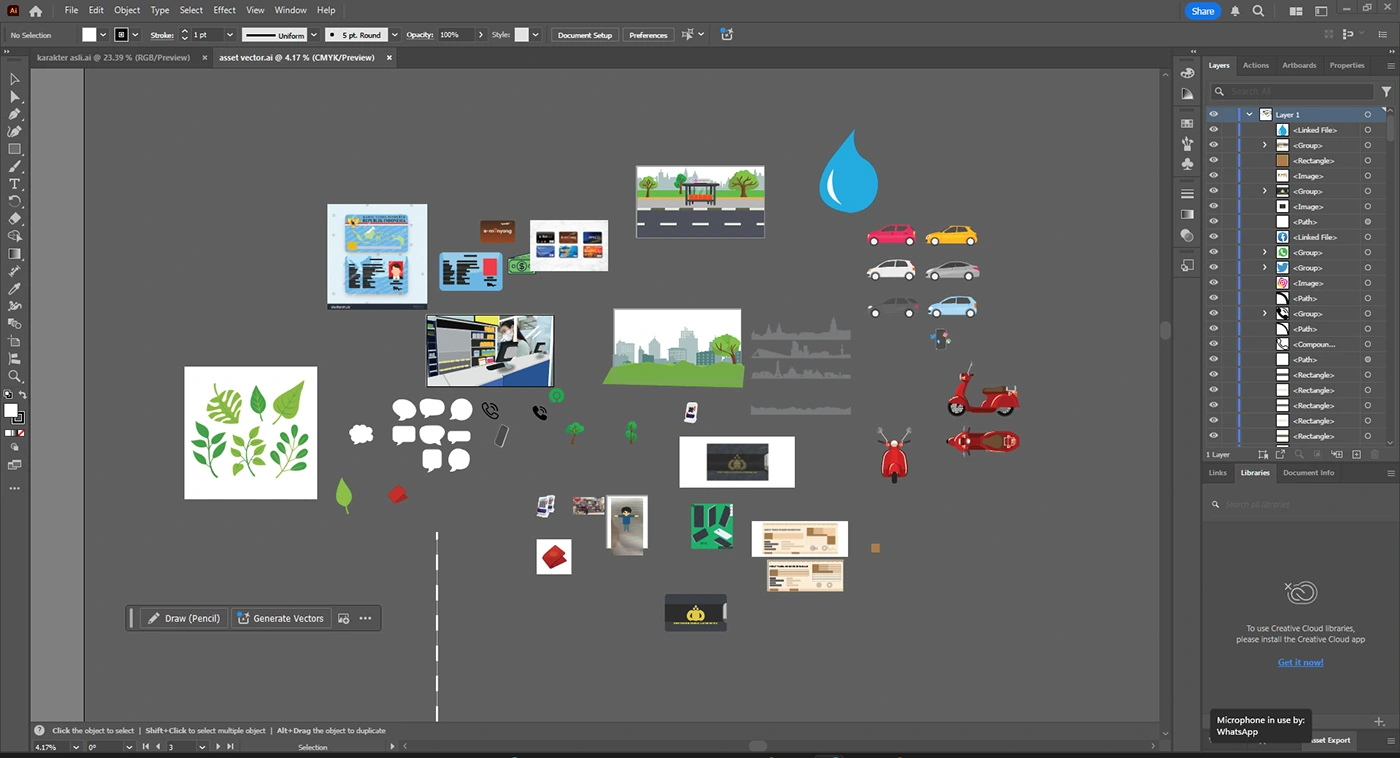Open the Window menu
Screen dimensions: 1400x758
coord(290,10)
